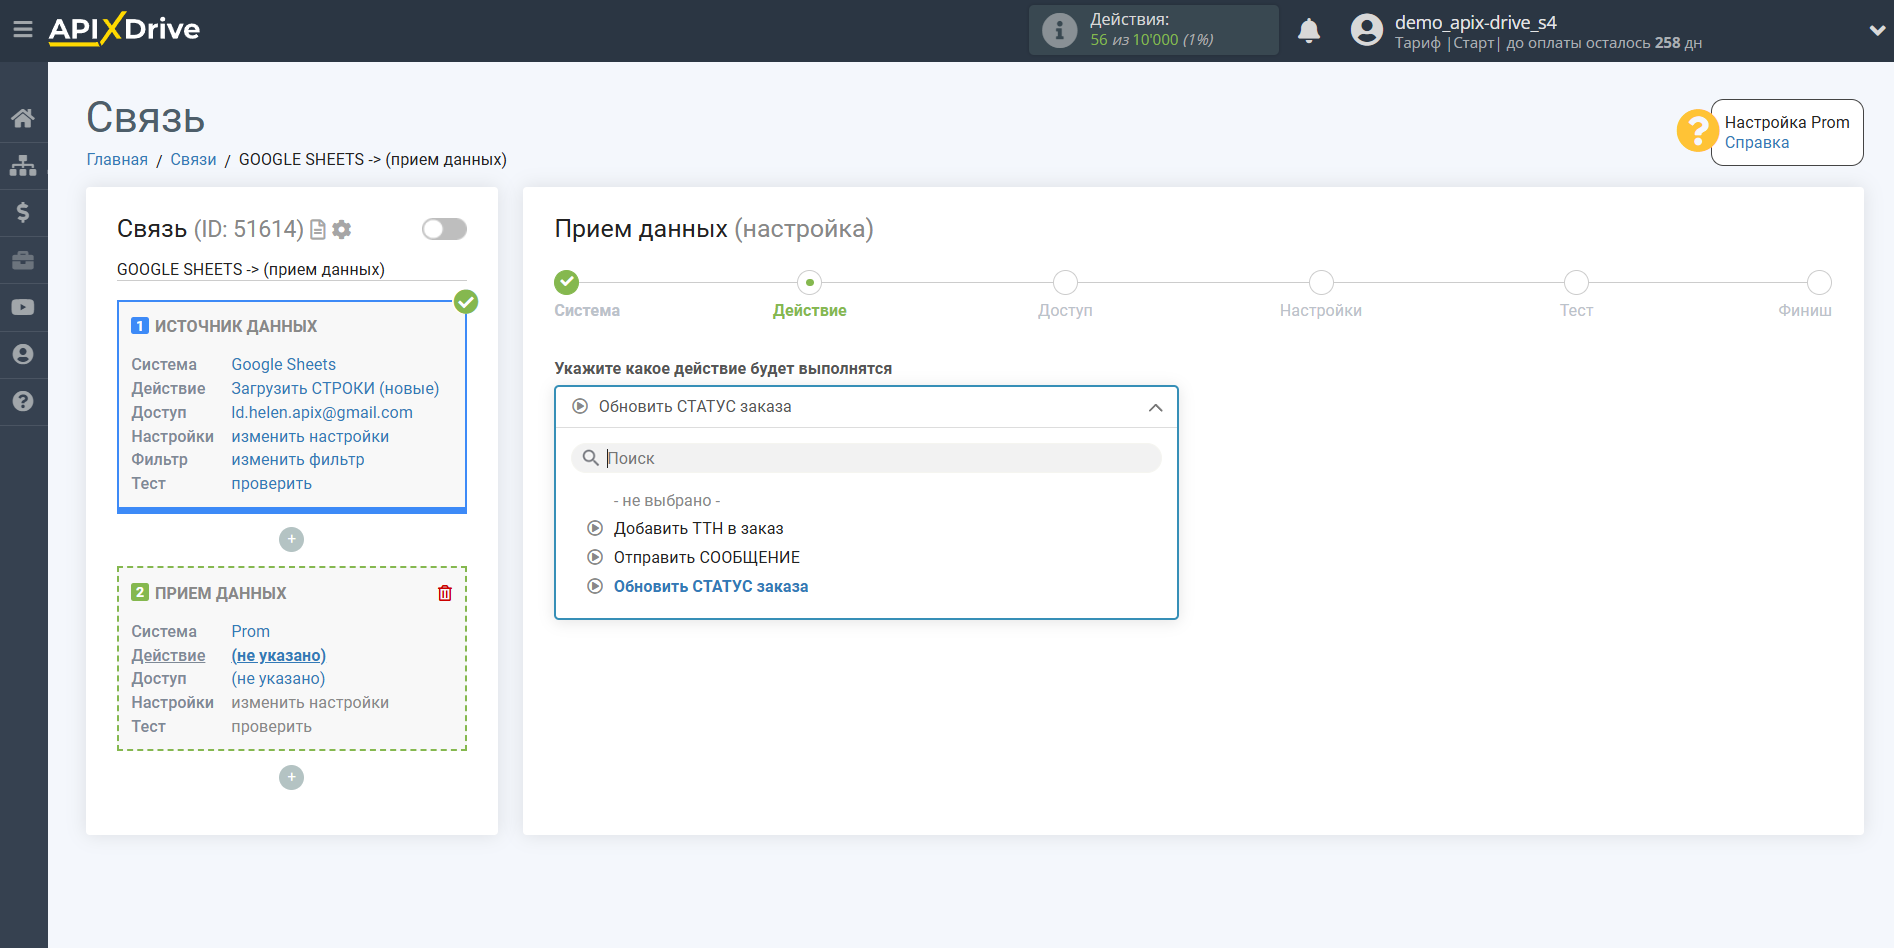1894x948 pixels.
Task: Click the actions info icon
Action: [x=1059, y=30]
